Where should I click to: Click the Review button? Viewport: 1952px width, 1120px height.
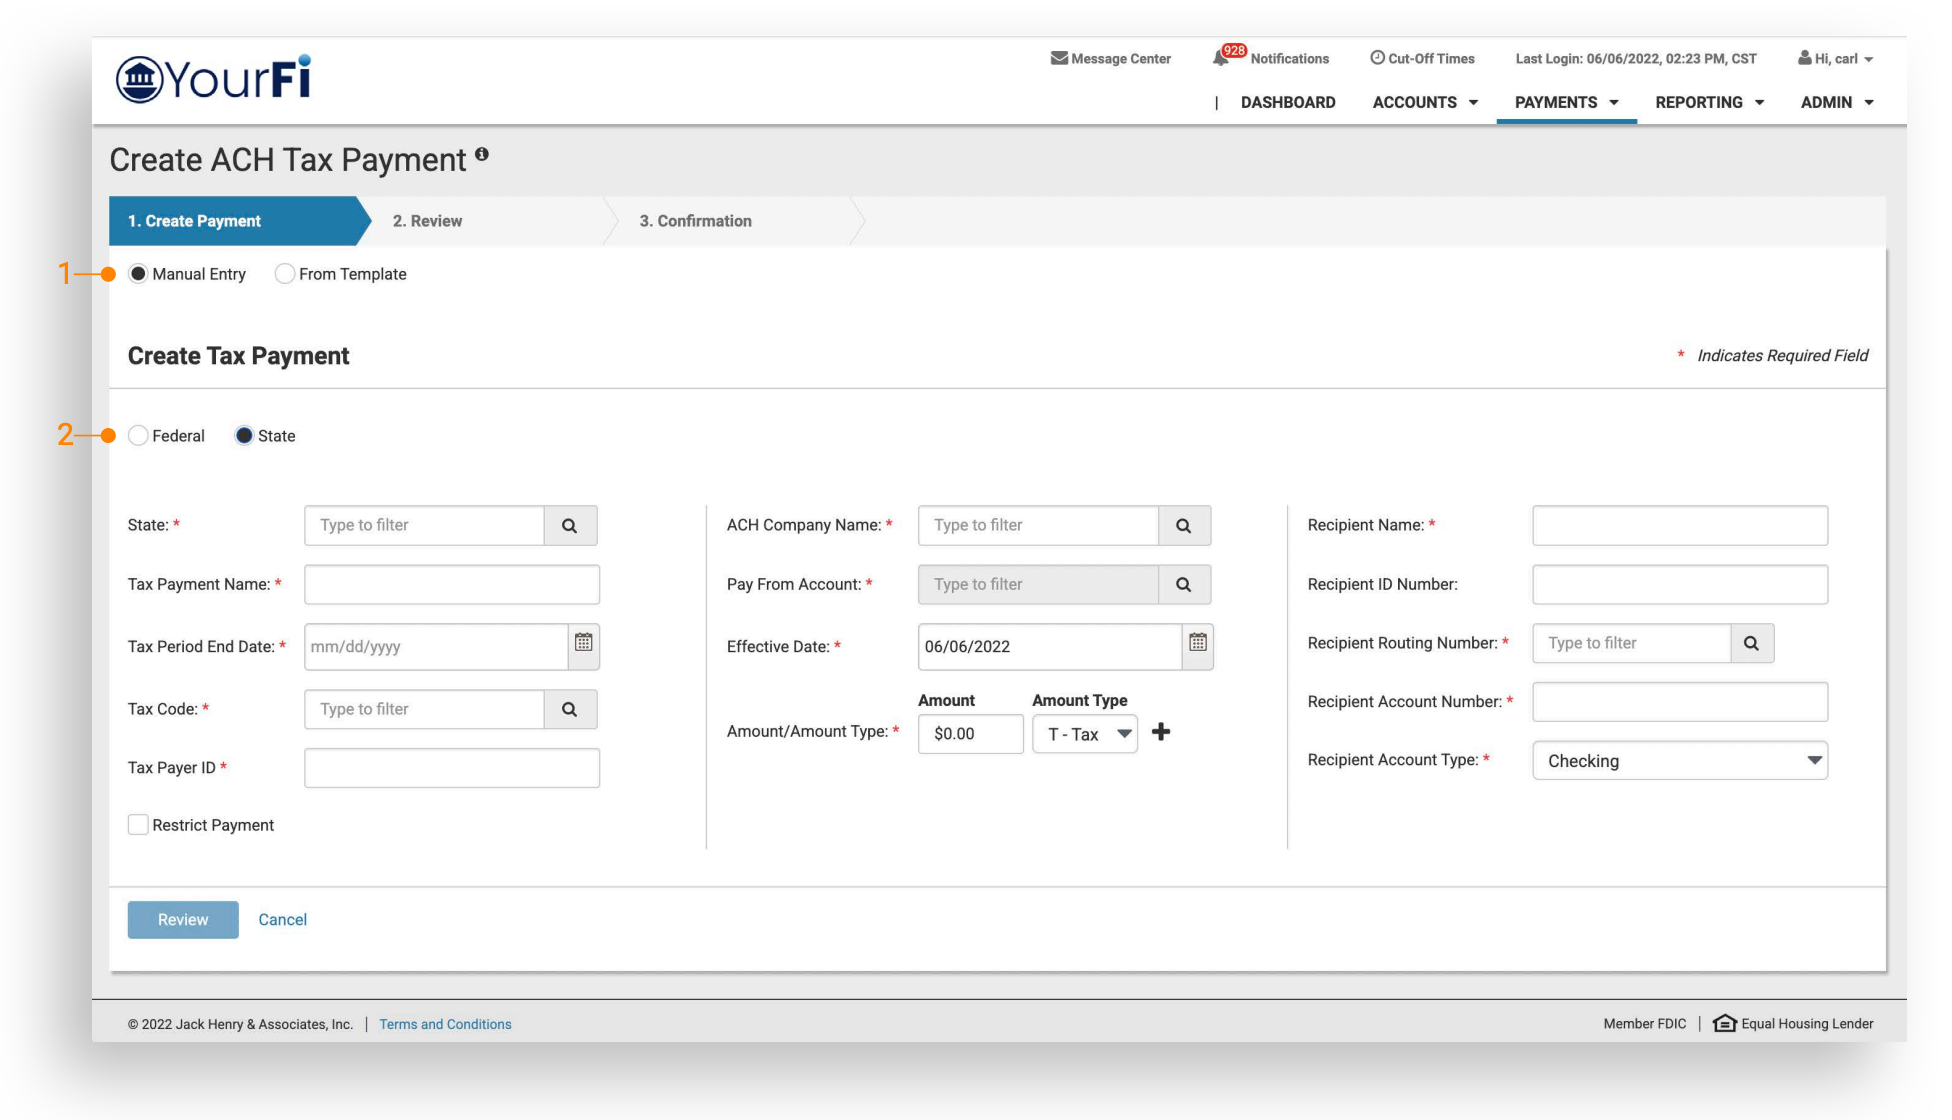tap(183, 920)
